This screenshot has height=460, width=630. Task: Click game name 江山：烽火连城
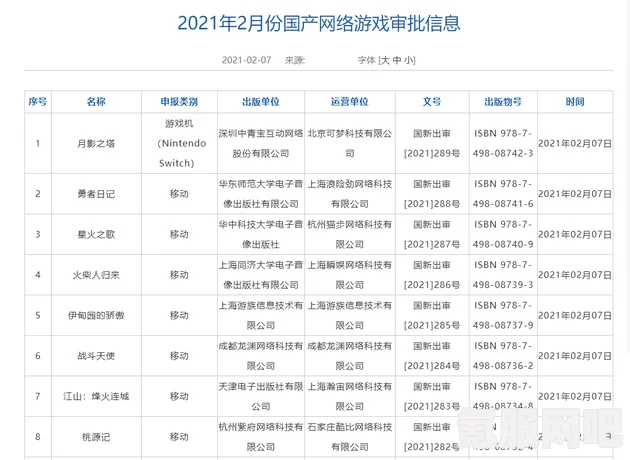(96, 397)
